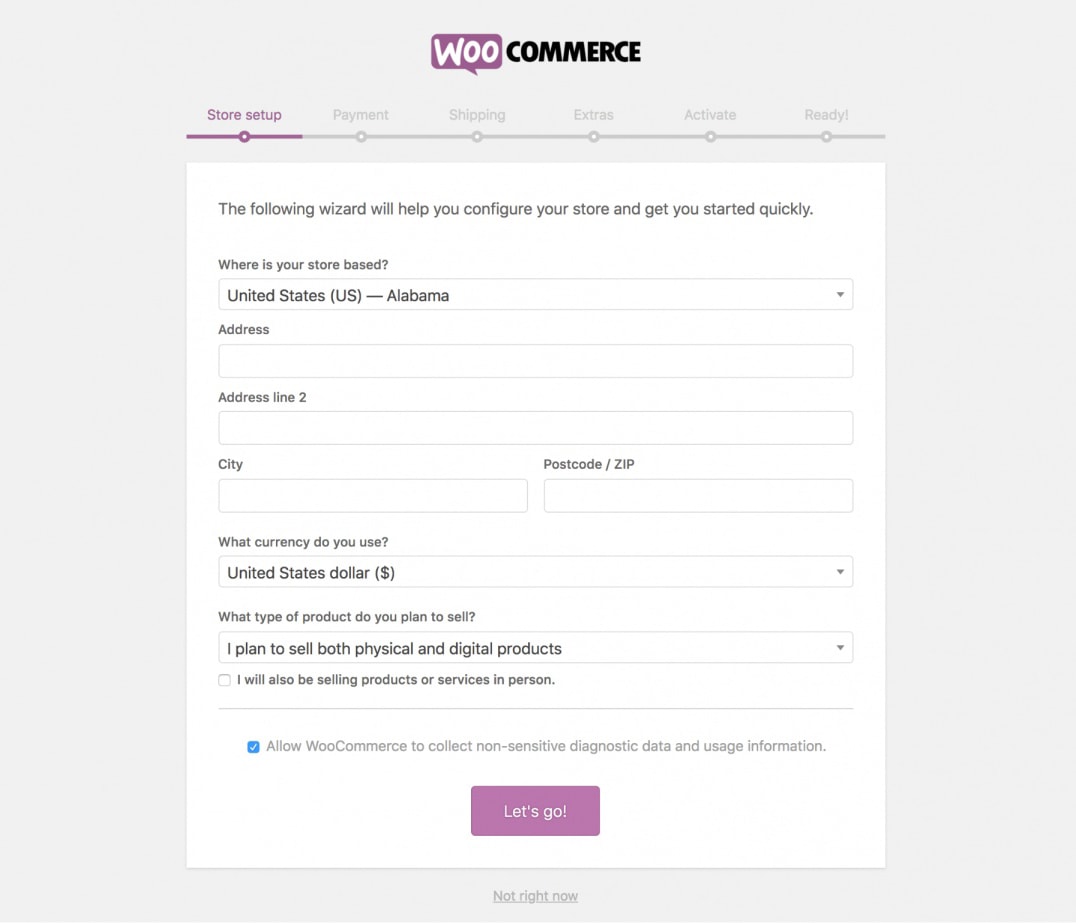Open the currency selection dropdown
This screenshot has width=1076, height=923.
tap(535, 571)
